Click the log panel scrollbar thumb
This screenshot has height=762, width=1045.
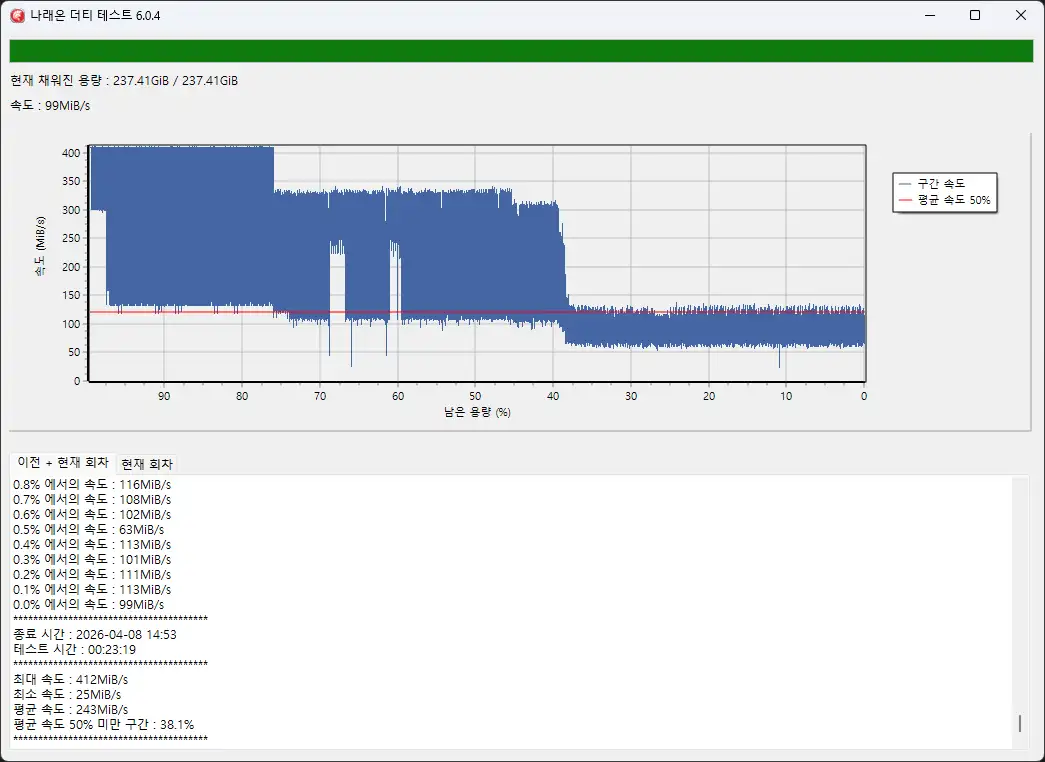[x=1020, y=723]
